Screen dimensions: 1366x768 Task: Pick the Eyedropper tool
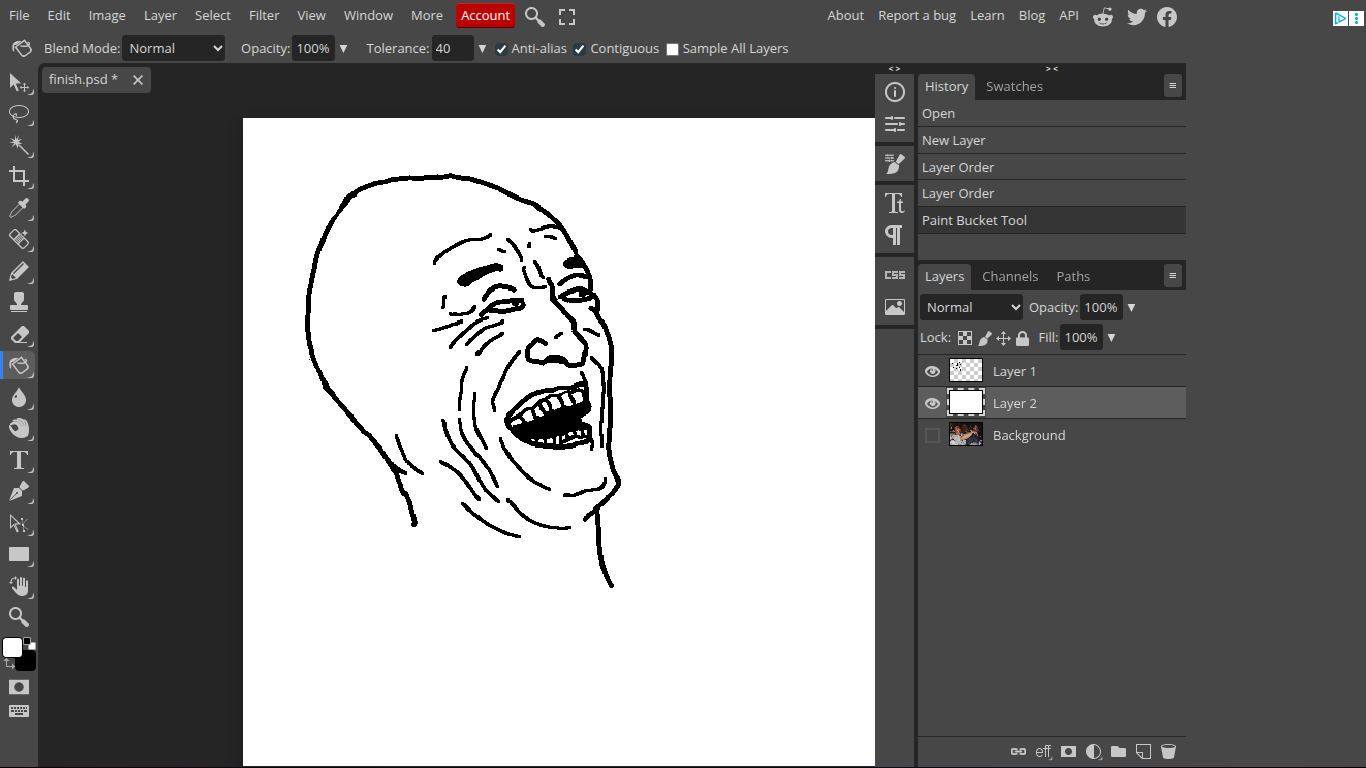click(19, 208)
